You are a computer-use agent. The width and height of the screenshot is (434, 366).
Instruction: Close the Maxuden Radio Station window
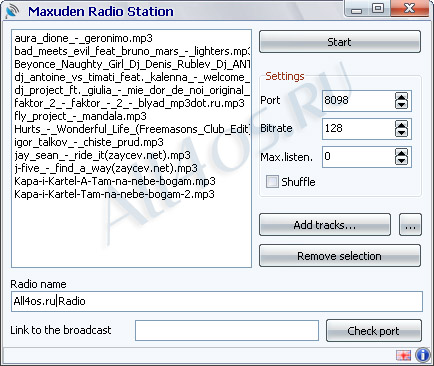[409, 8]
